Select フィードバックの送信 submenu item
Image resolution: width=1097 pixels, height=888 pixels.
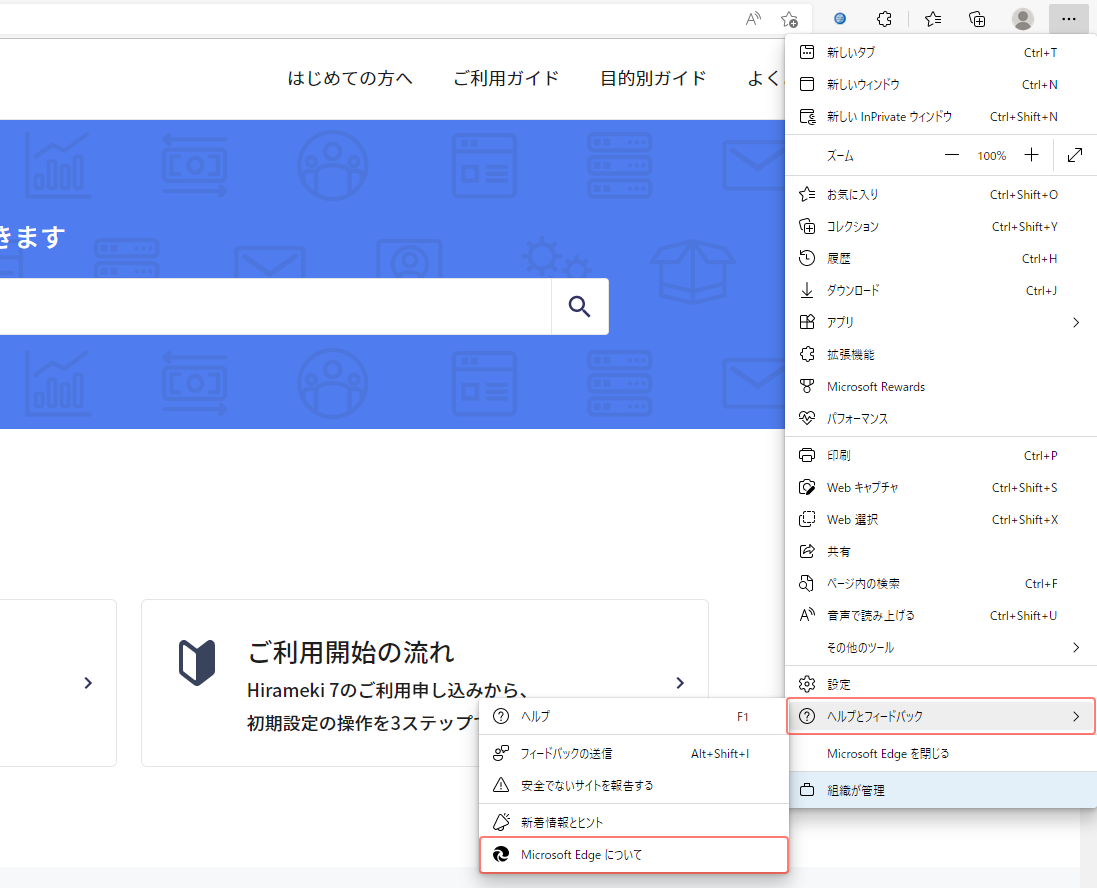[634, 754]
